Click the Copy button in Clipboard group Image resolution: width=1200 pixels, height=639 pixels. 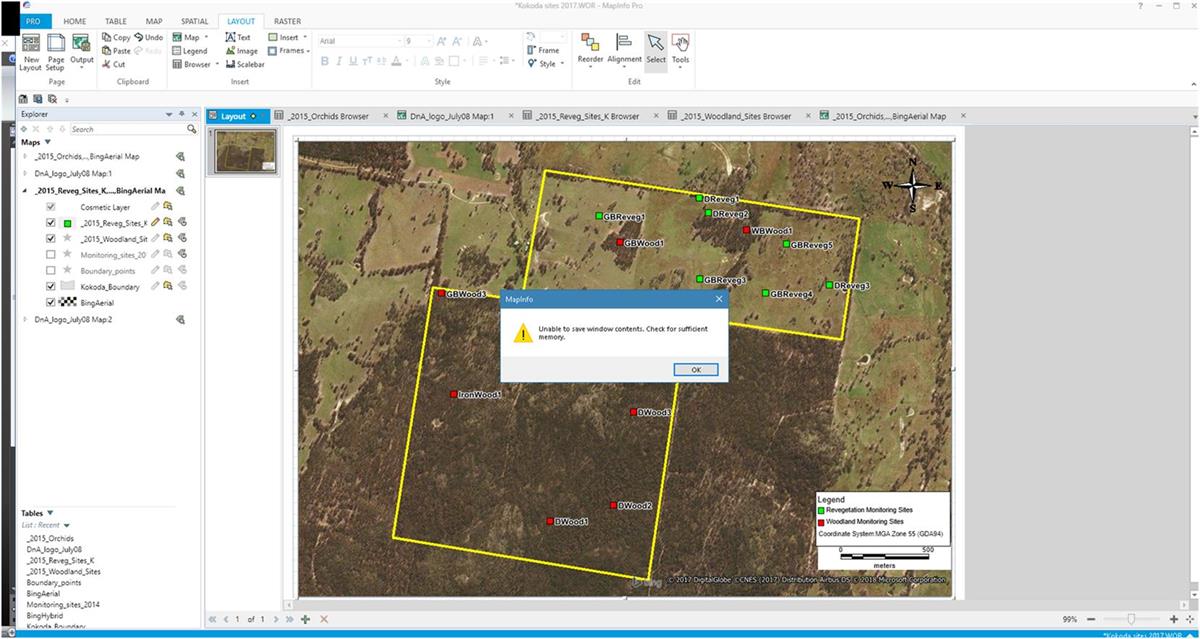(x=116, y=37)
